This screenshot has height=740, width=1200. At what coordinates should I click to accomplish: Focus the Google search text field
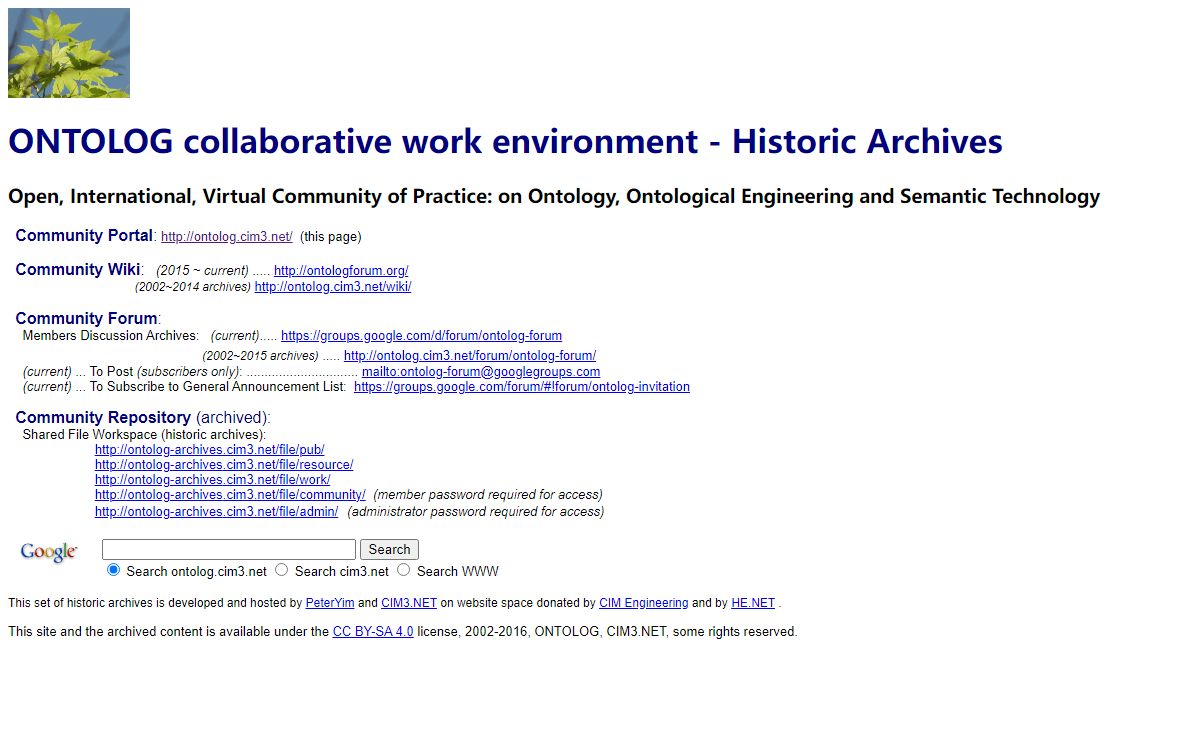[x=229, y=550]
